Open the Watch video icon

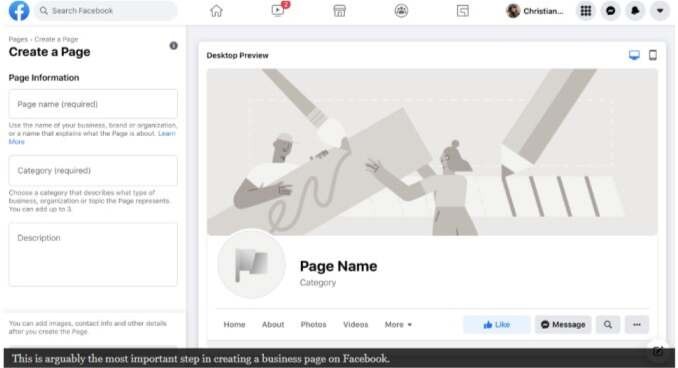coord(278,10)
